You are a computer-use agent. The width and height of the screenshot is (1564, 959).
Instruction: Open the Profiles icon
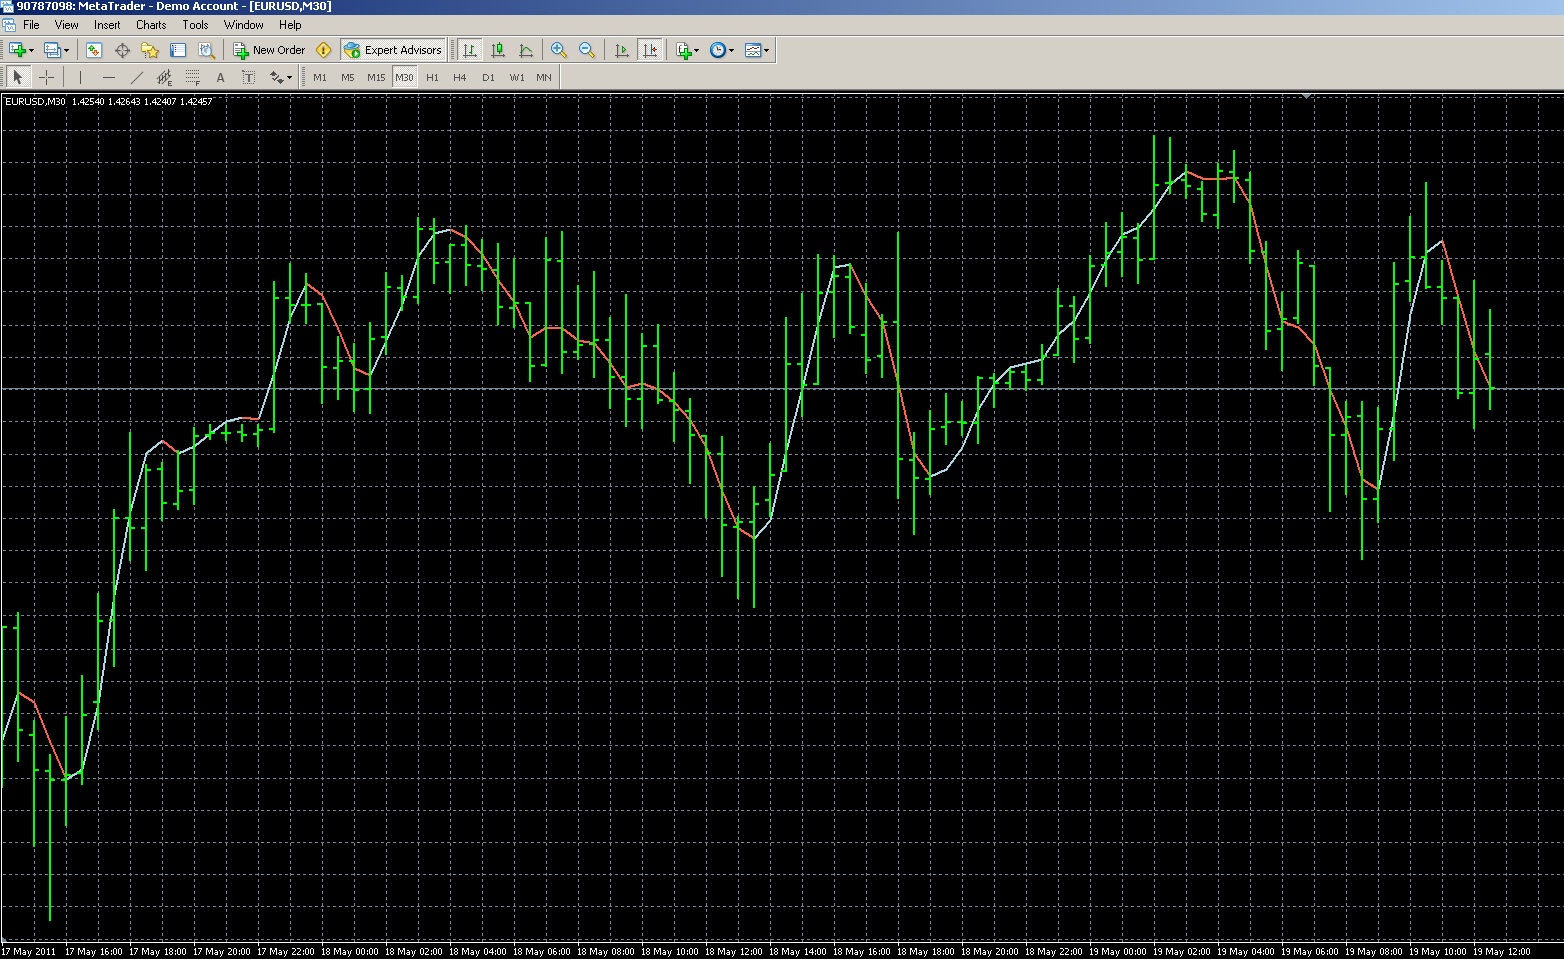click(x=53, y=50)
